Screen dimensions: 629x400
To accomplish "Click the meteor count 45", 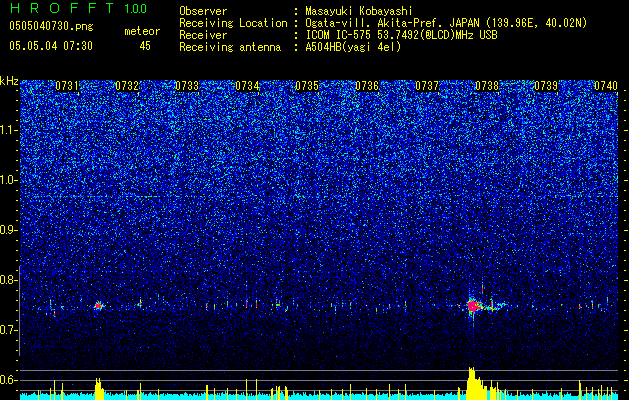I will [x=145, y=46].
